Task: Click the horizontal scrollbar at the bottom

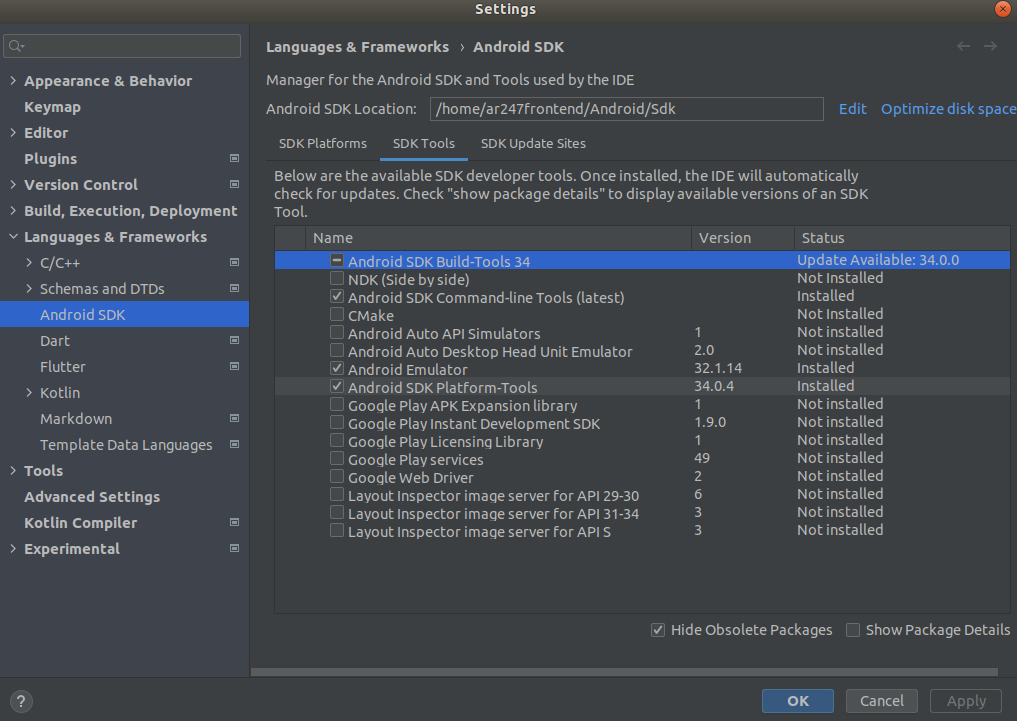Action: [x=624, y=672]
